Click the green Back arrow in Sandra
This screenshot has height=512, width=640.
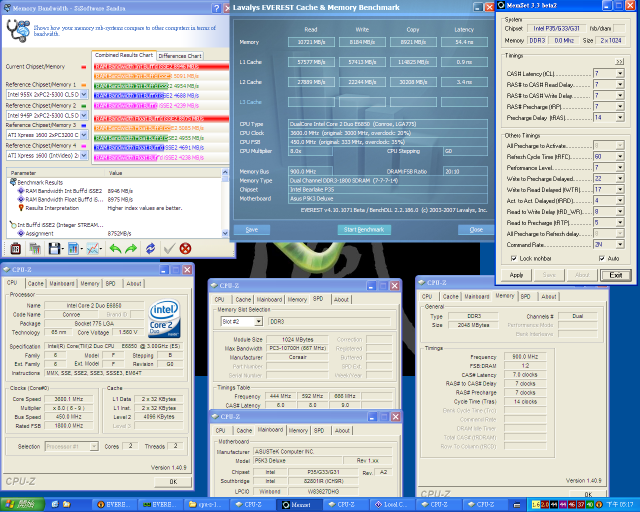(x=115, y=248)
